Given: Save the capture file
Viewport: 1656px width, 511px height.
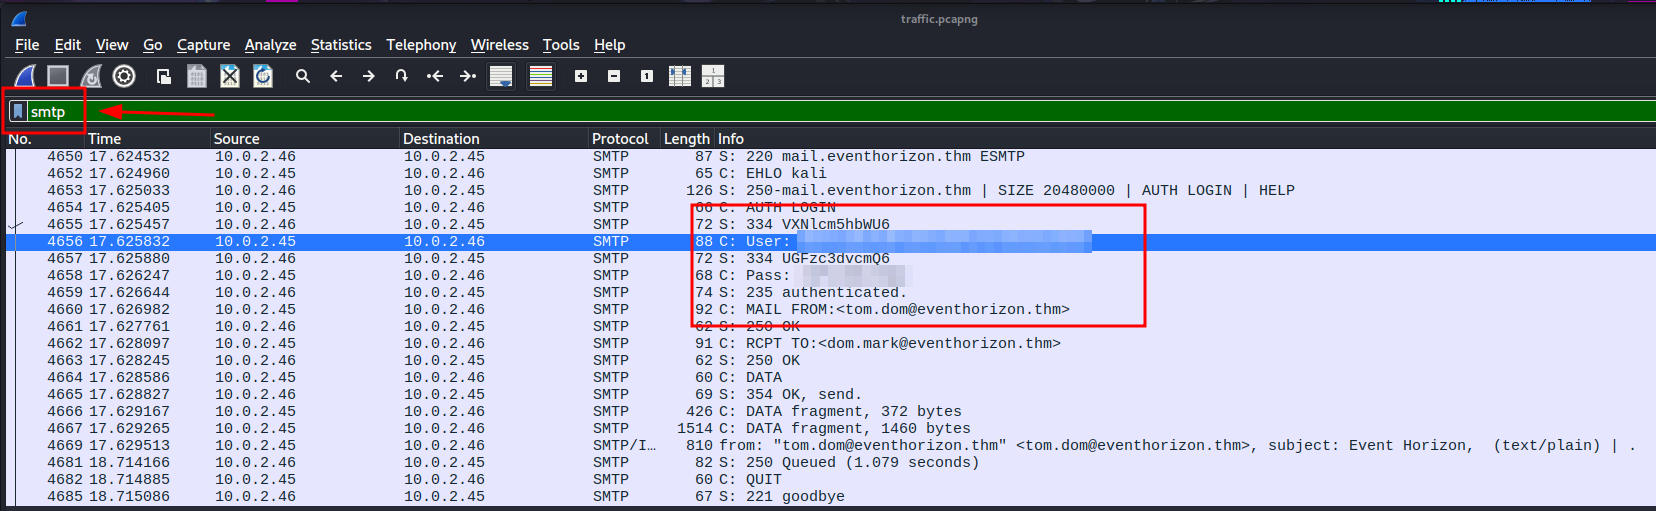Looking at the screenshot, I should (x=197, y=76).
